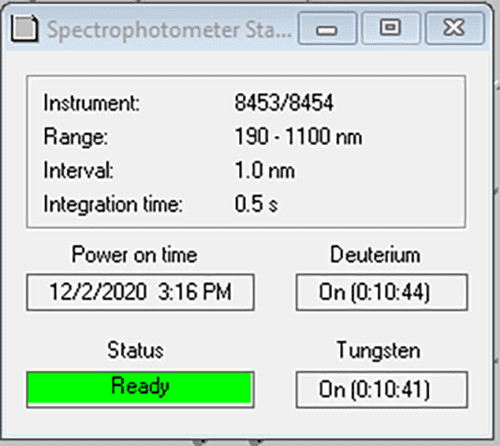Click the Deuterium heading label
500x446 pixels.
click(x=375, y=255)
